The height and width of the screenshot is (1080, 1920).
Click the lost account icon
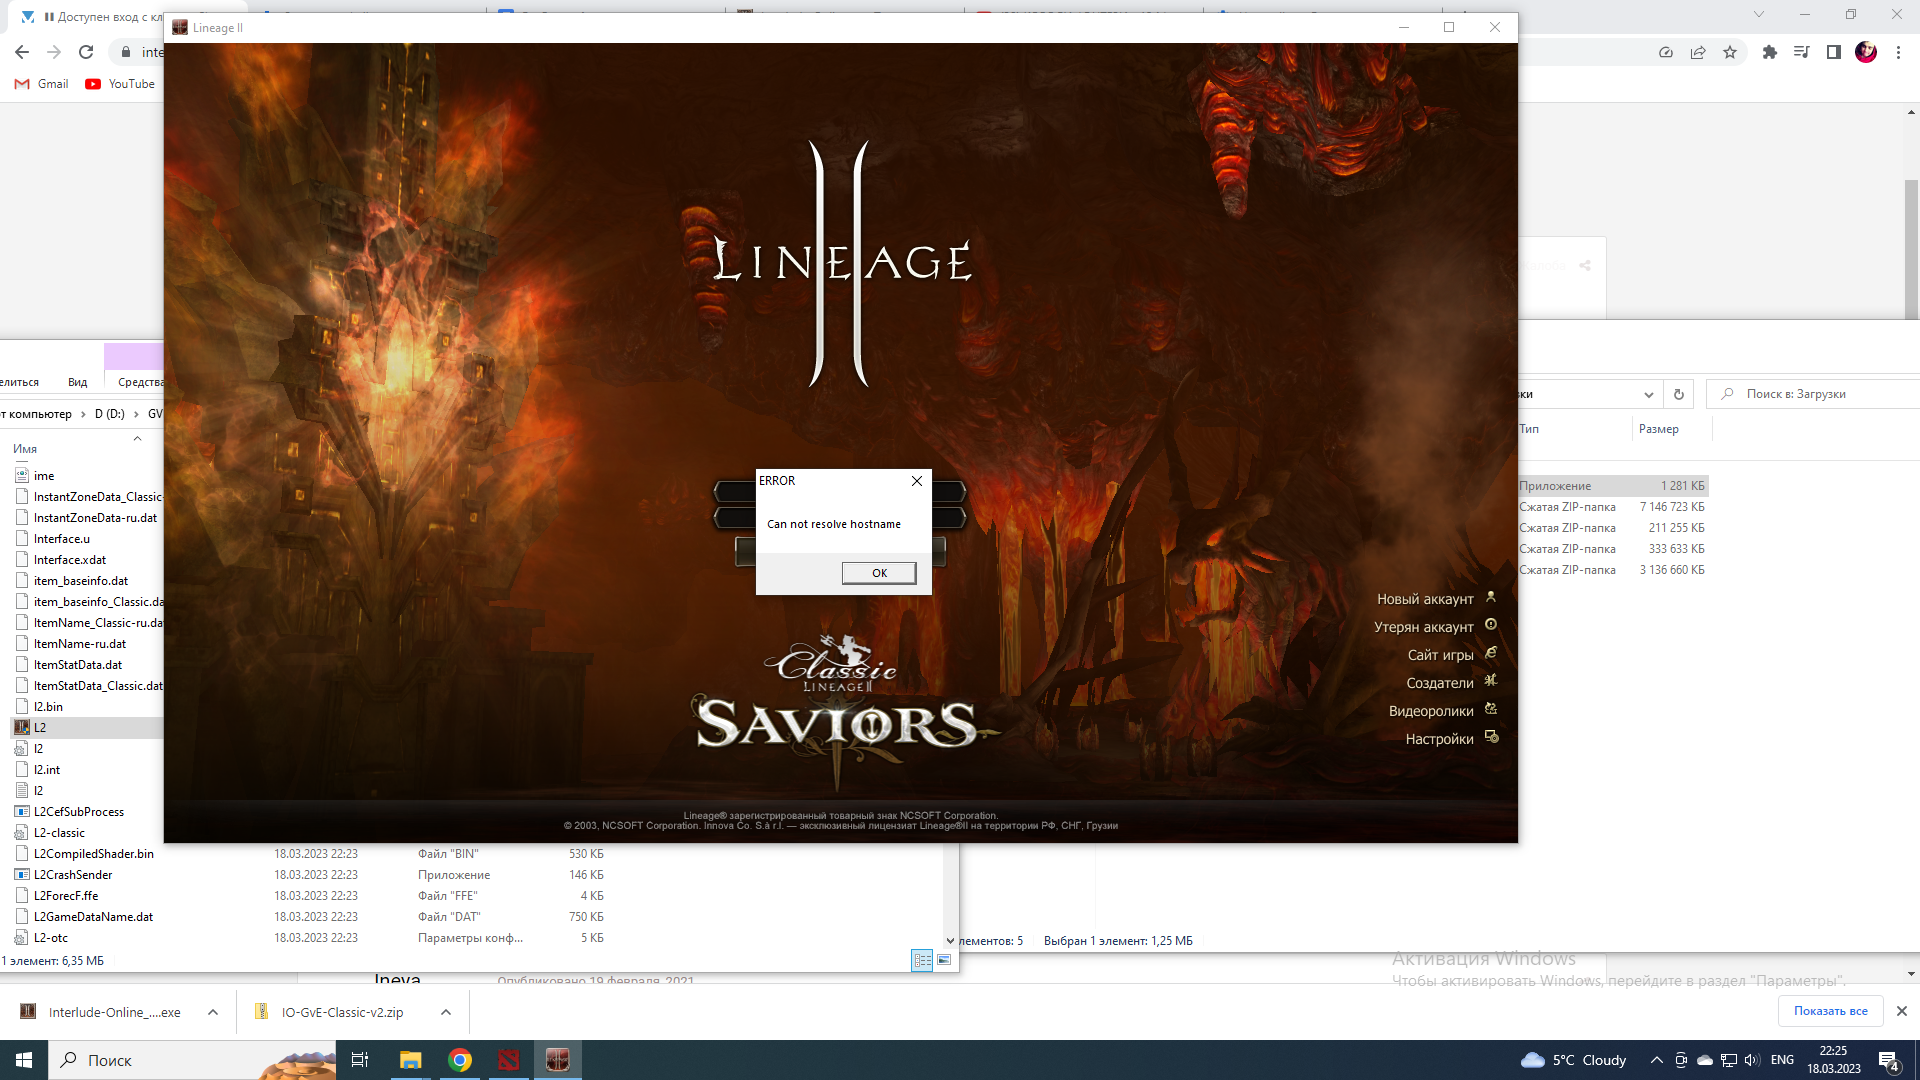(1491, 625)
